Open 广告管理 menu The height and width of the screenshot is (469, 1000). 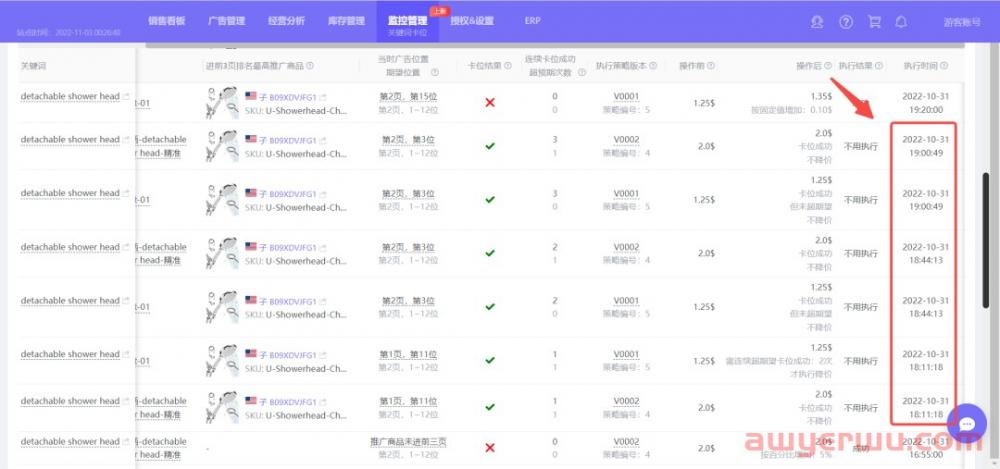(x=226, y=20)
